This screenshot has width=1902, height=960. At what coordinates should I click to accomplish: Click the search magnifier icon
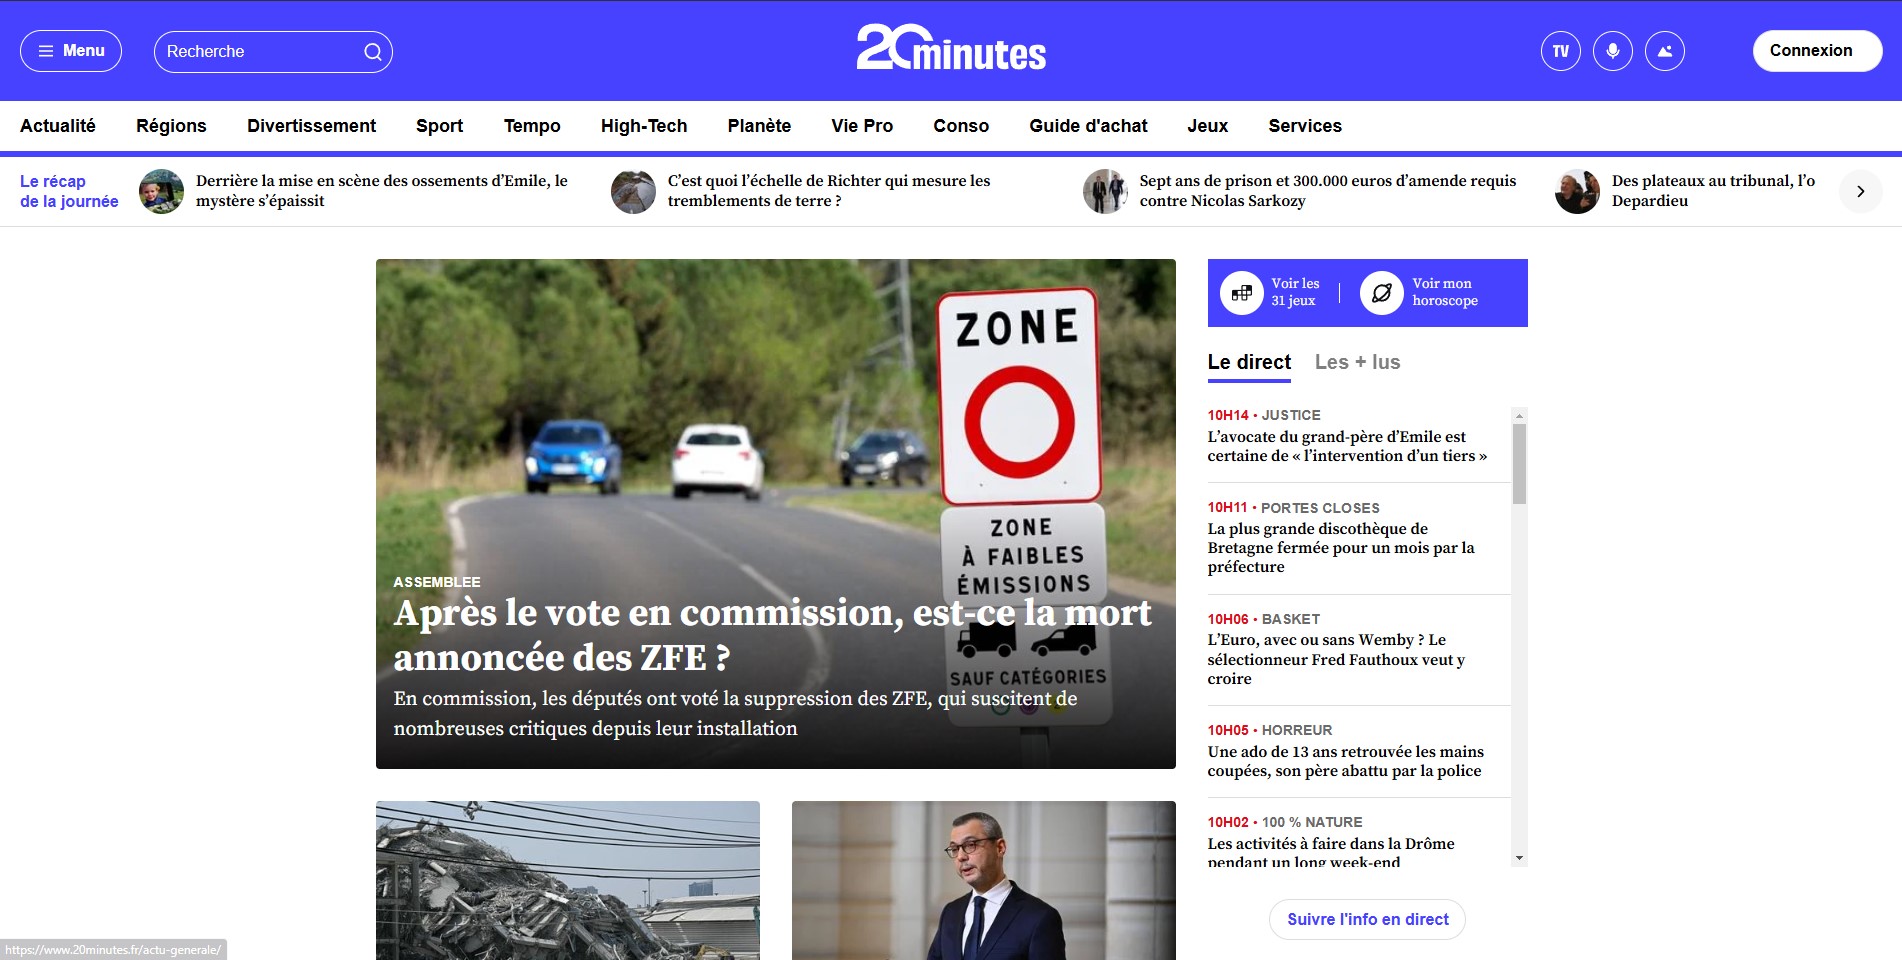click(x=373, y=52)
